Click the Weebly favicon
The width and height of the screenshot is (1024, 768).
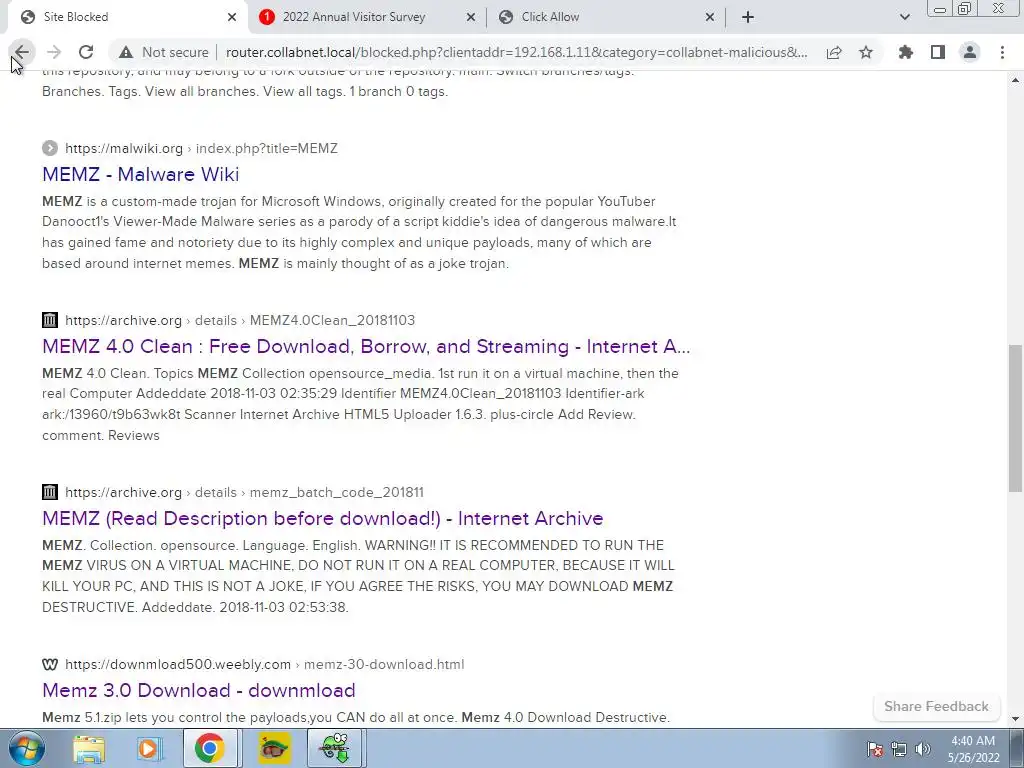click(50, 664)
